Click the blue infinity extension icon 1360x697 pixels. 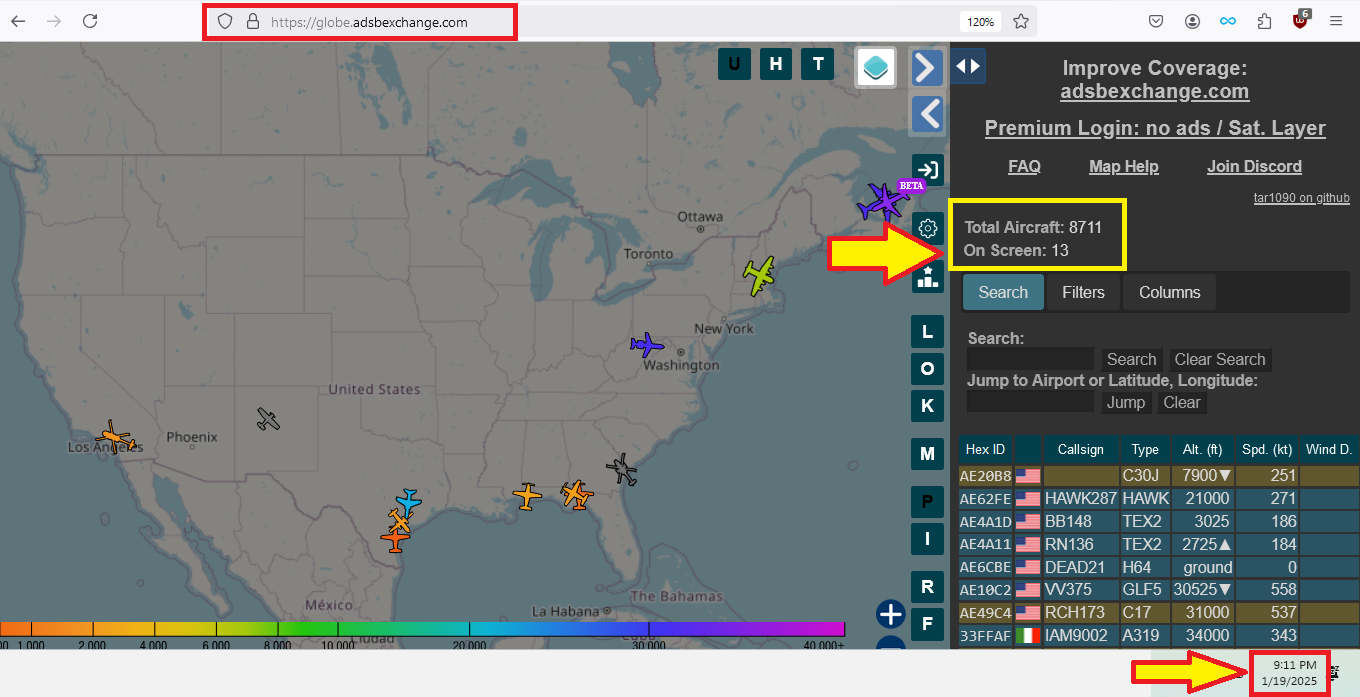click(1228, 21)
